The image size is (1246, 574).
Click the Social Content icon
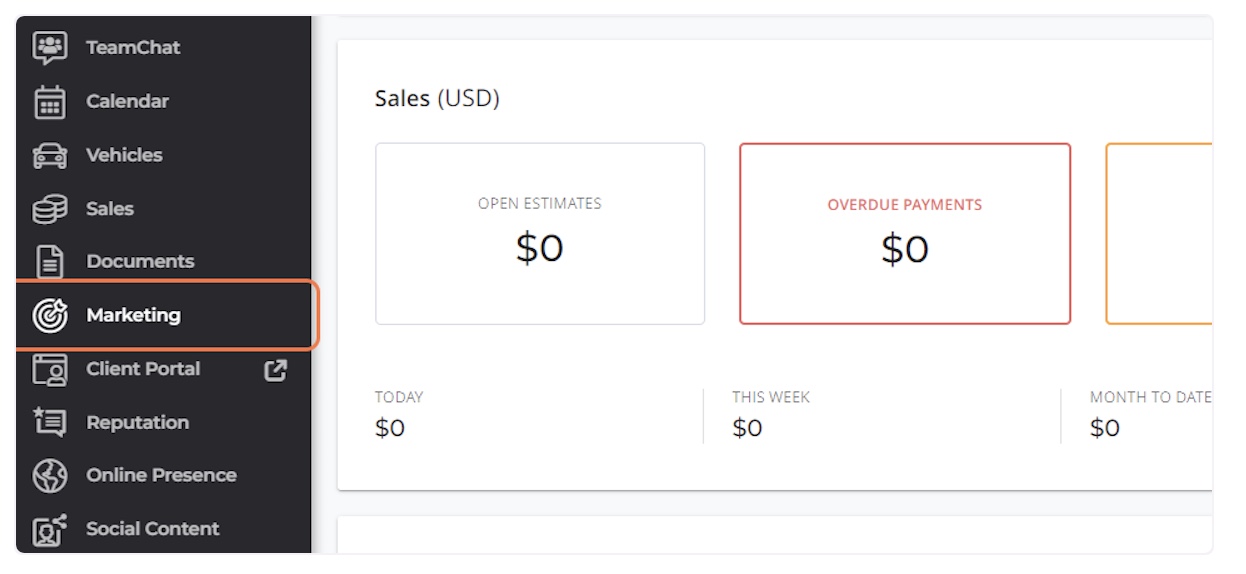point(50,530)
